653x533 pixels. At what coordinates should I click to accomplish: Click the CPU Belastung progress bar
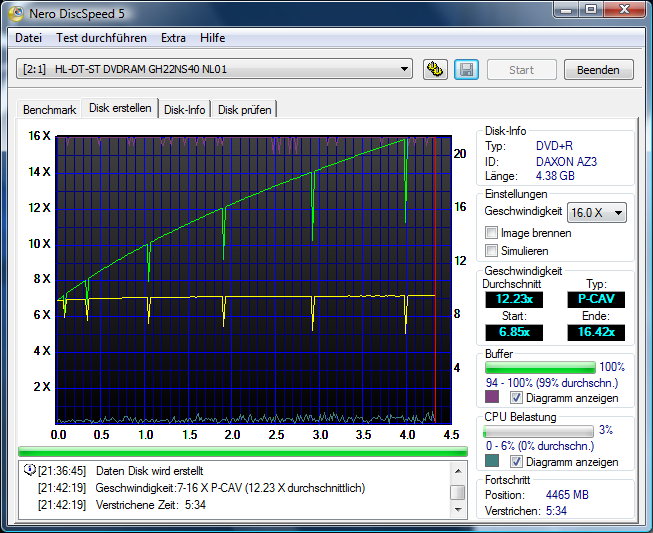538,431
